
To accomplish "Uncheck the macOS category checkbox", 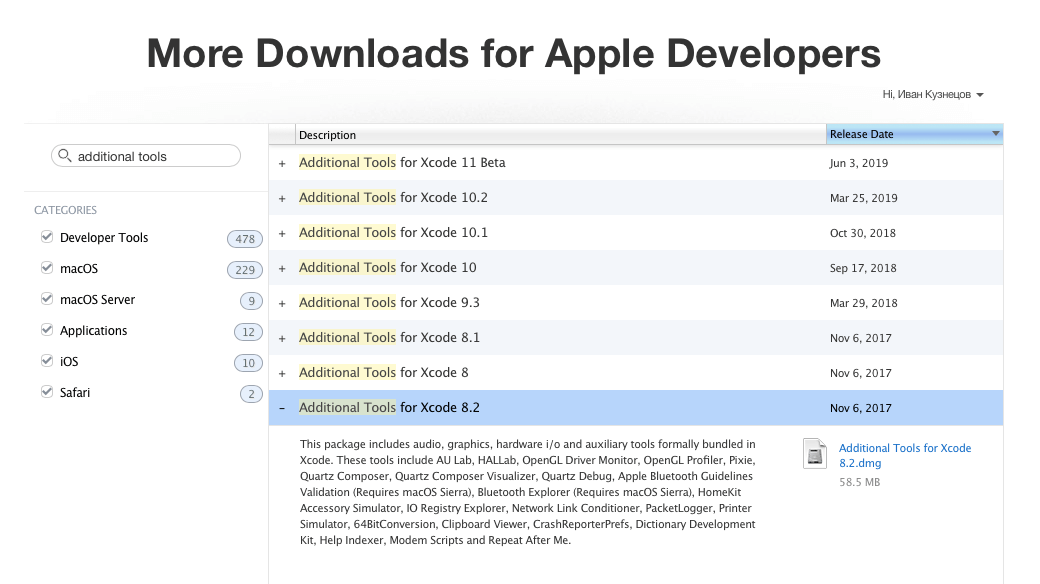I will click(x=47, y=267).
